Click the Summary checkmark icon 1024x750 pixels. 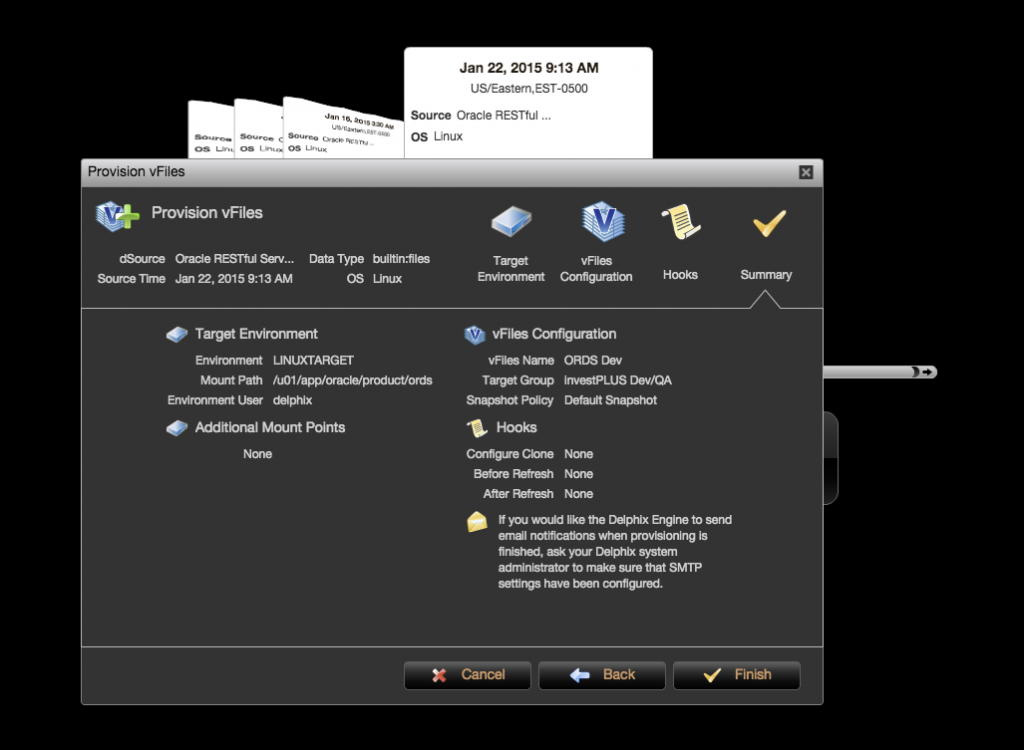coord(766,224)
